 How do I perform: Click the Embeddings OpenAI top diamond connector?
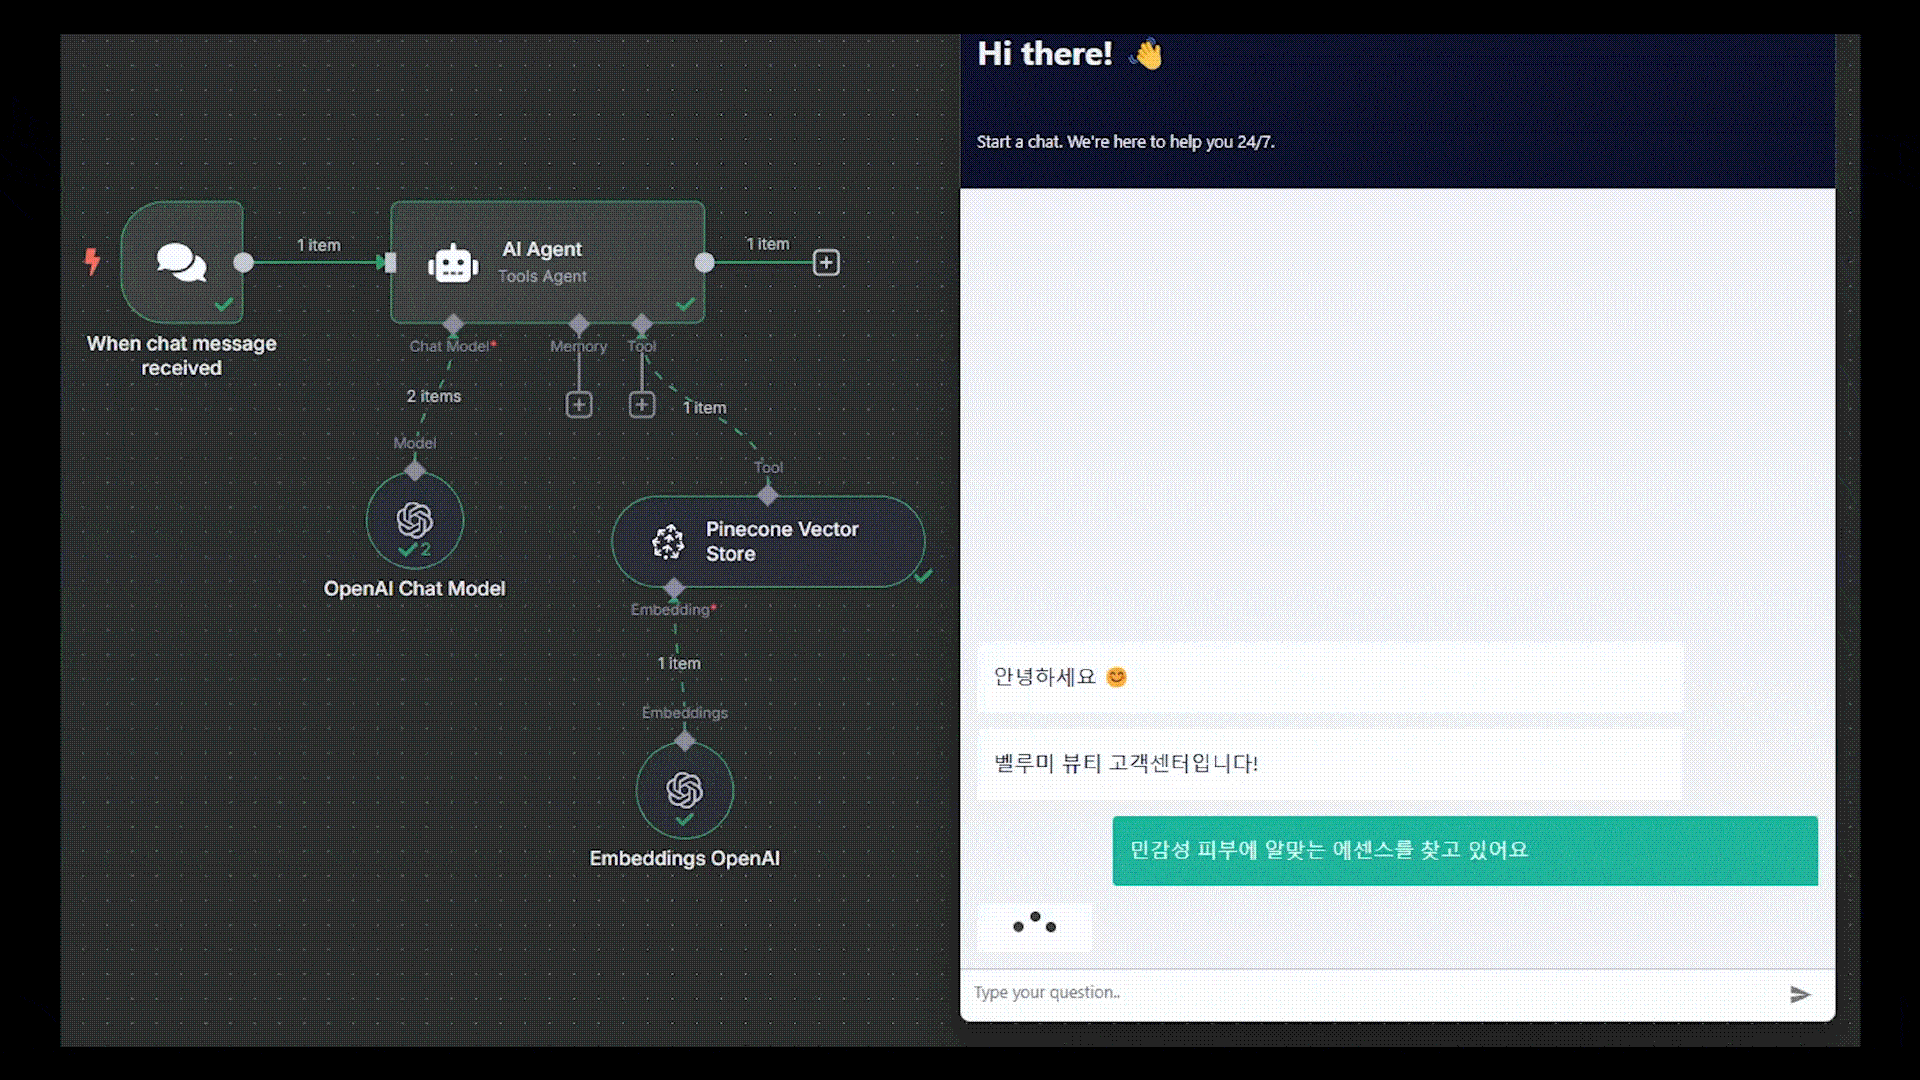685,741
